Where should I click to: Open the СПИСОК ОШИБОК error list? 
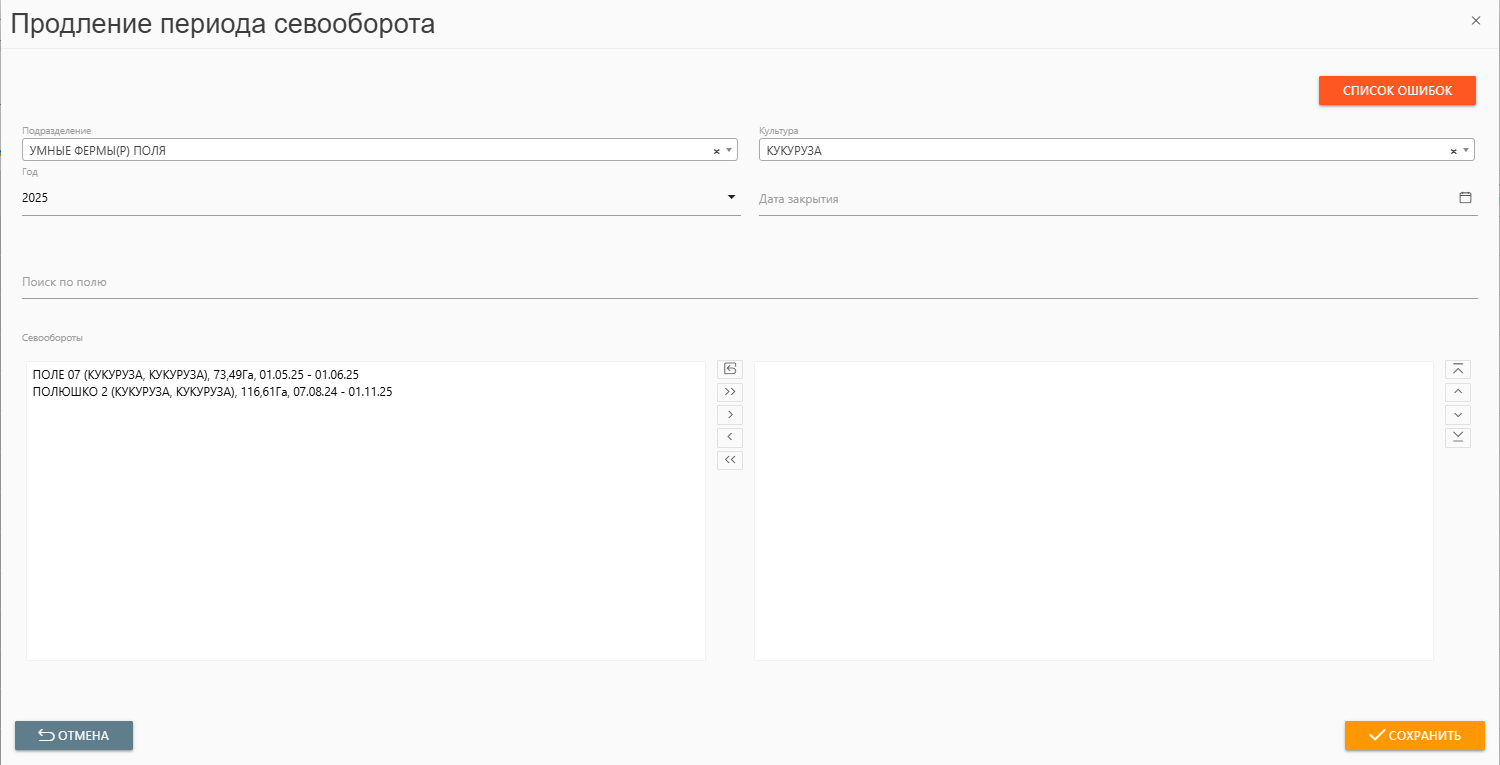[x=1397, y=90]
